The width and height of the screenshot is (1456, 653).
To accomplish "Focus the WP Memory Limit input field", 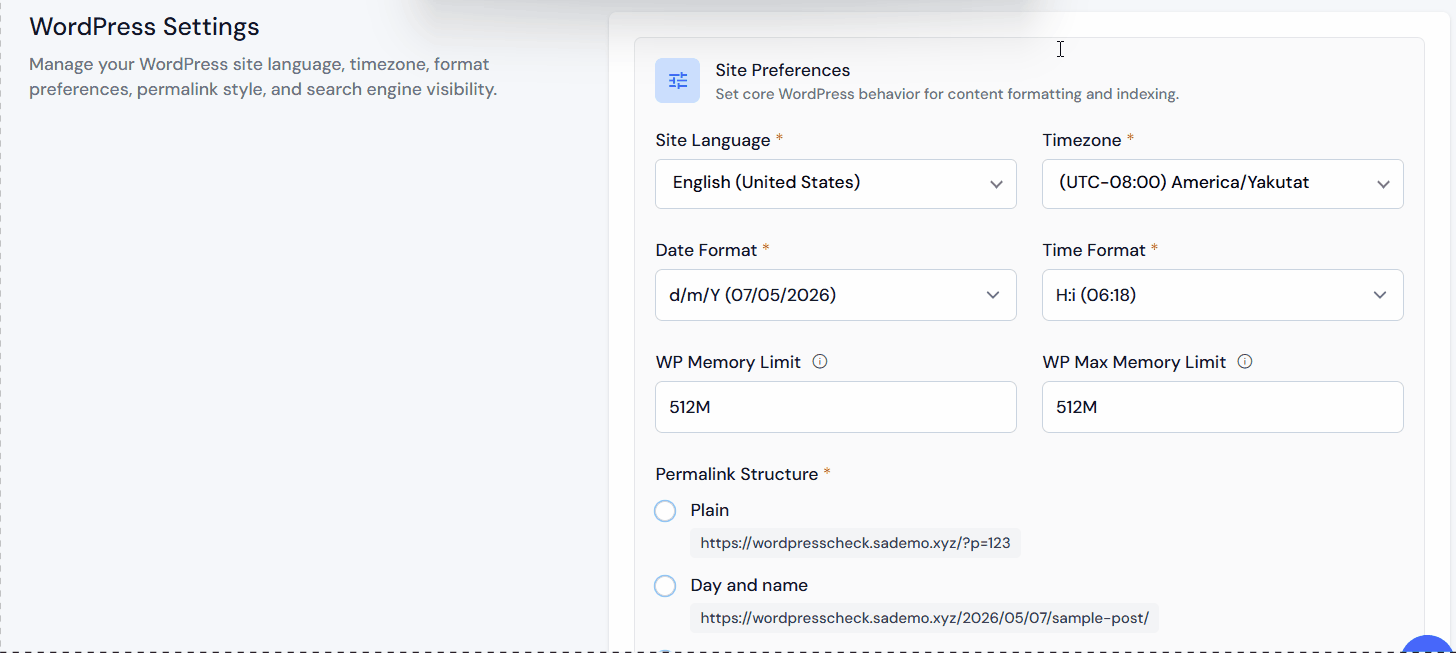I will [x=836, y=407].
